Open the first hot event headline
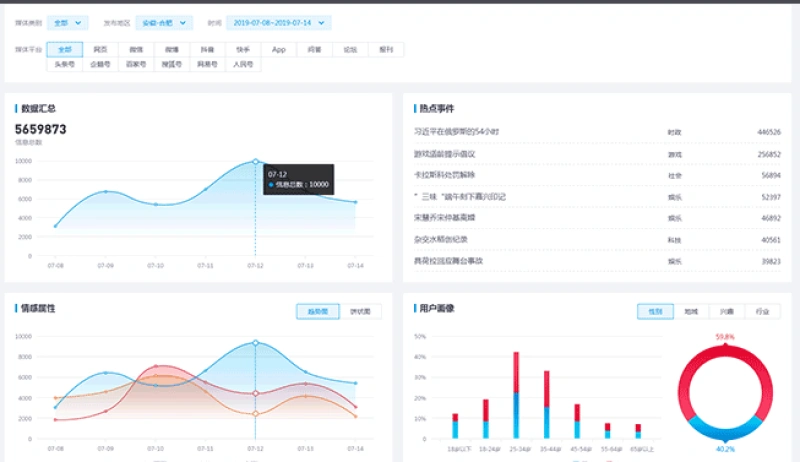Image resolution: width=800 pixels, height=462 pixels. (456, 132)
